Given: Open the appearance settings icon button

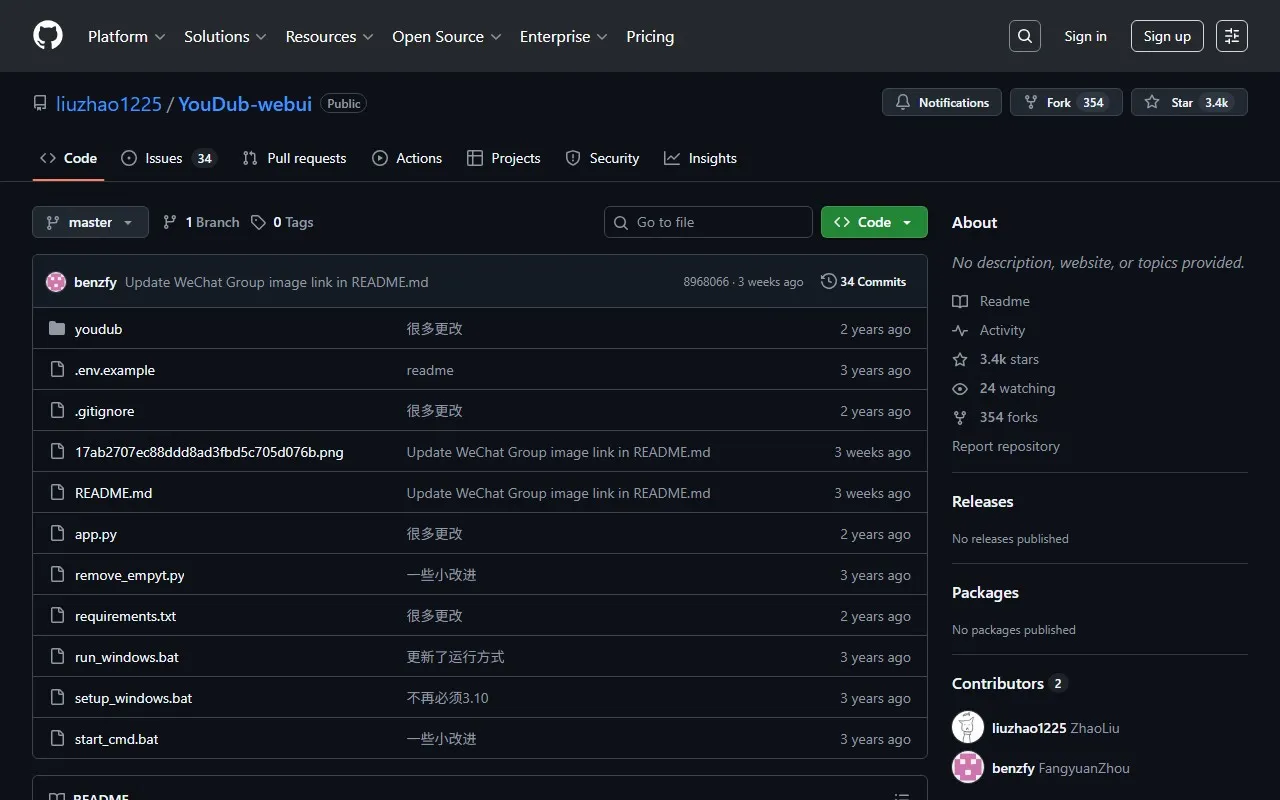Looking at the screenshot, I should pyautogui.click(x=1232, y=36).
